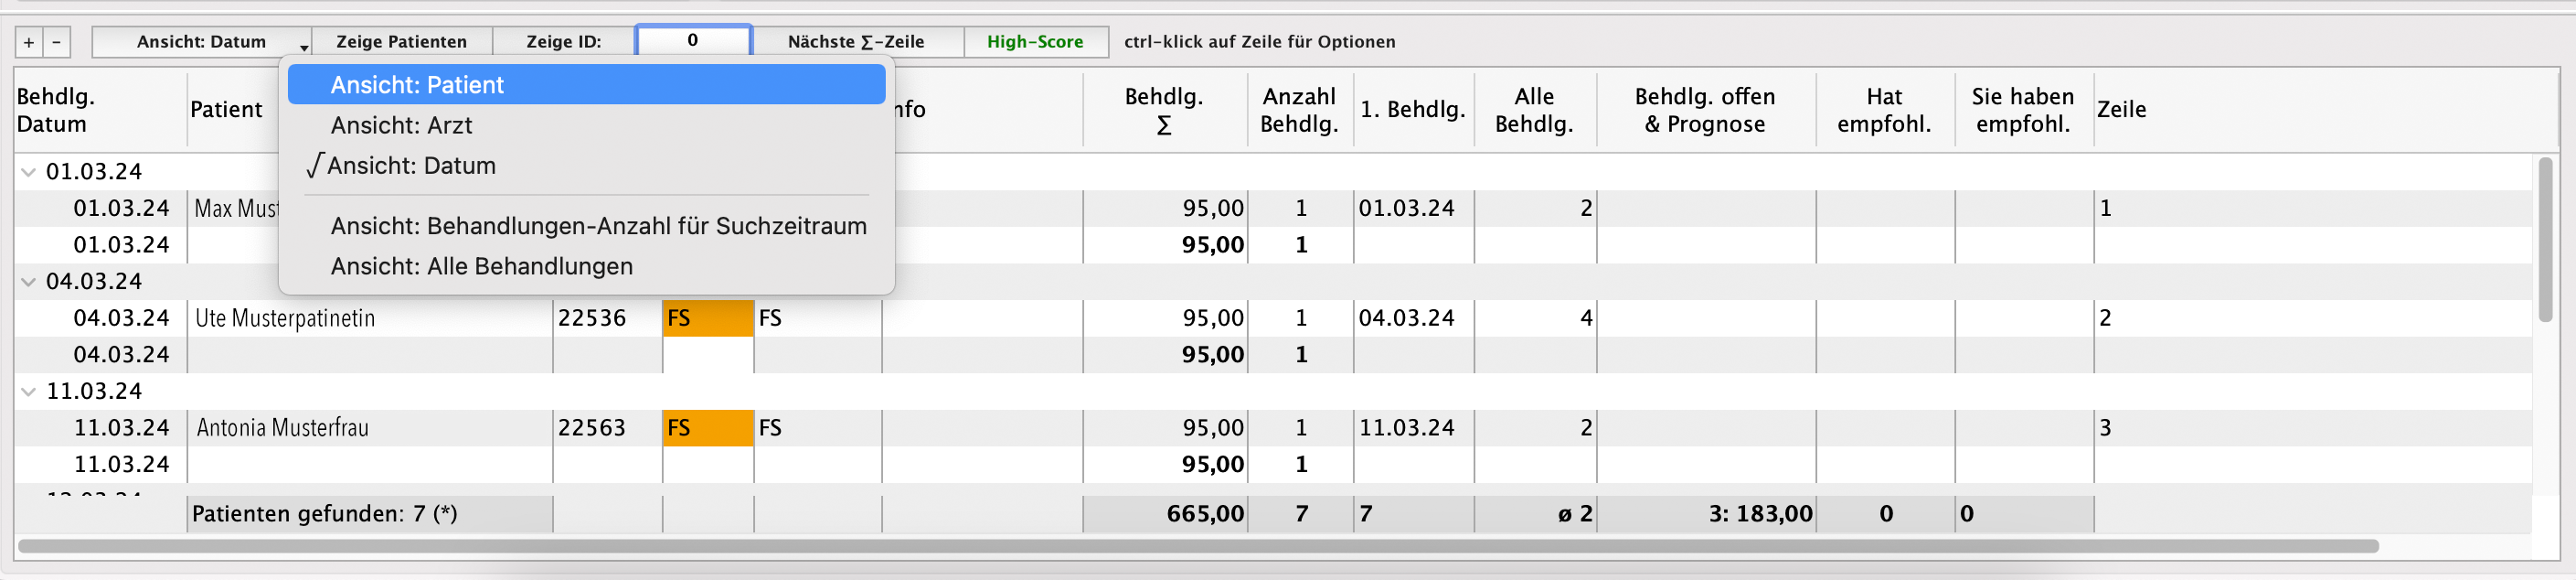Click orange FS cell for Antonia Musterfrau
The height and width of the screenshot is (580, 2576).
click(x=707, y=428)
